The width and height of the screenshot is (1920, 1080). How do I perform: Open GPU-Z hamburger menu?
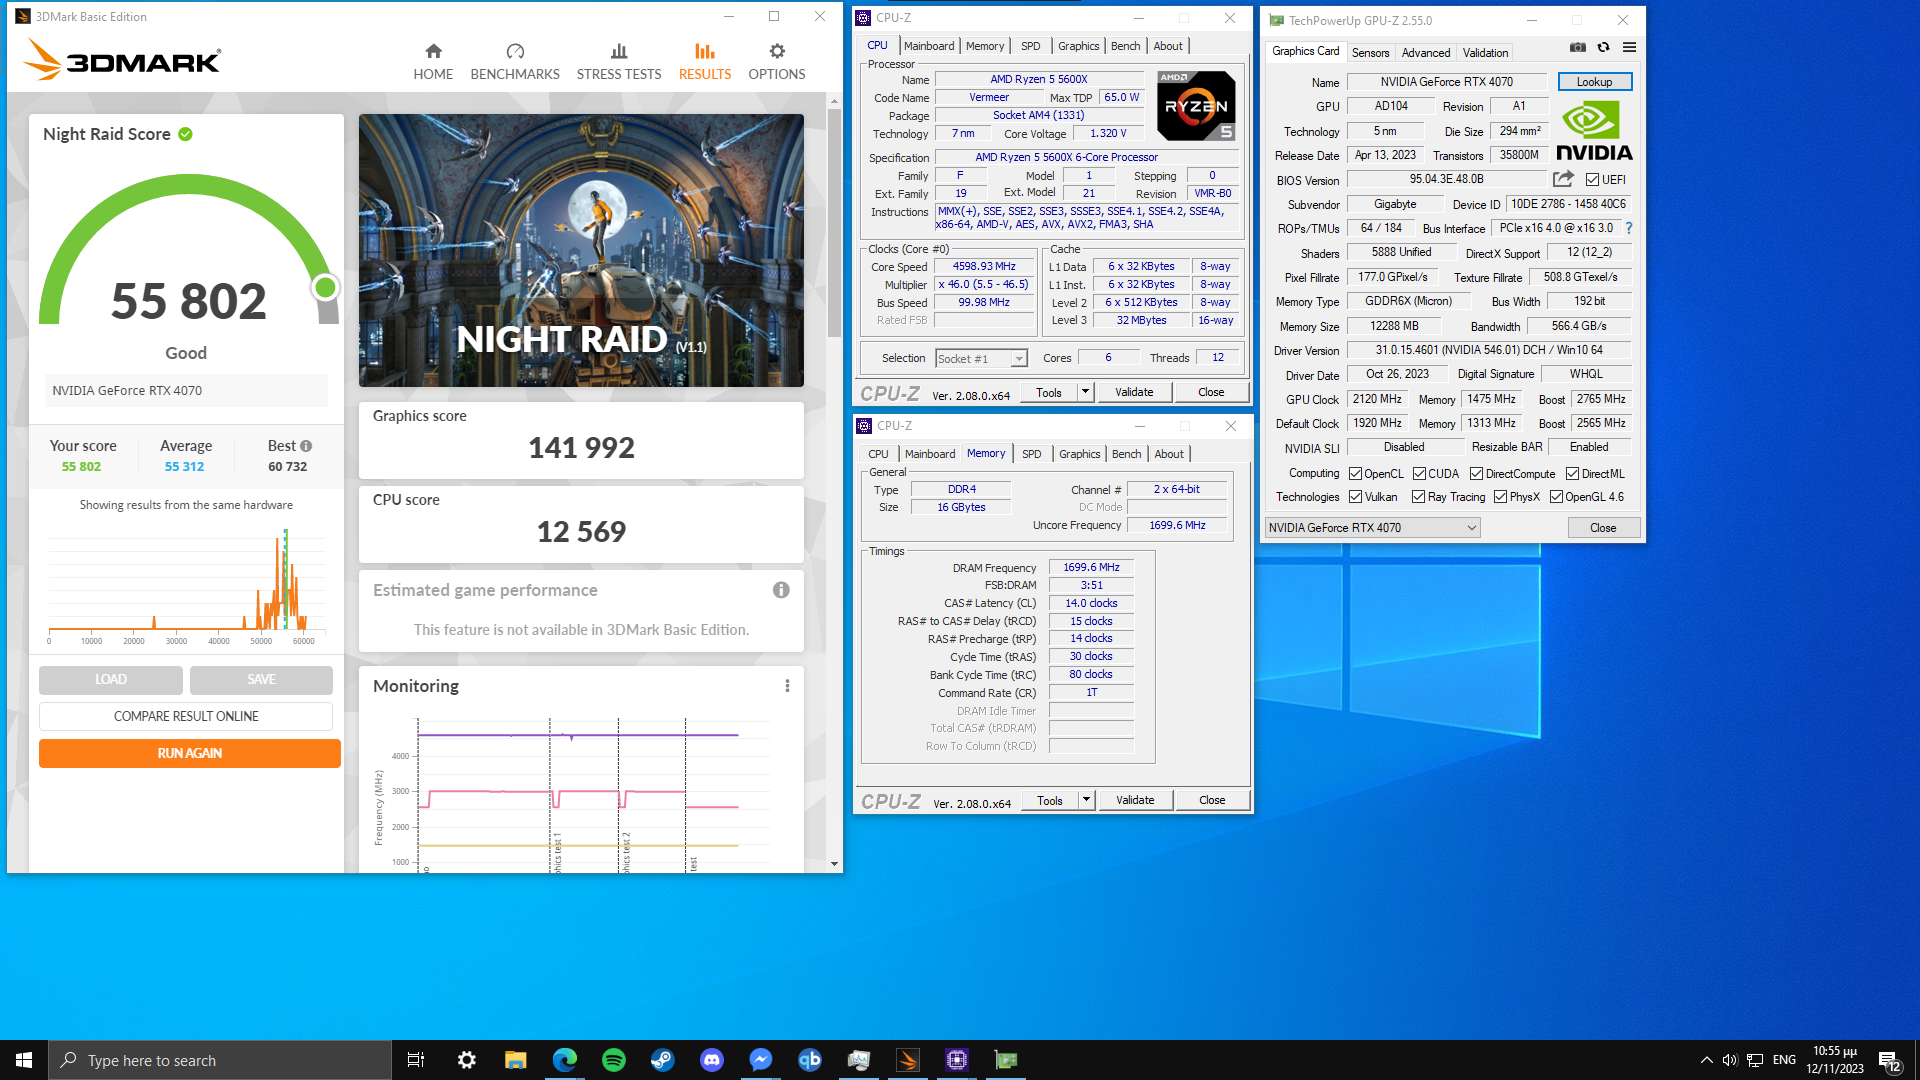(1629, 47)
